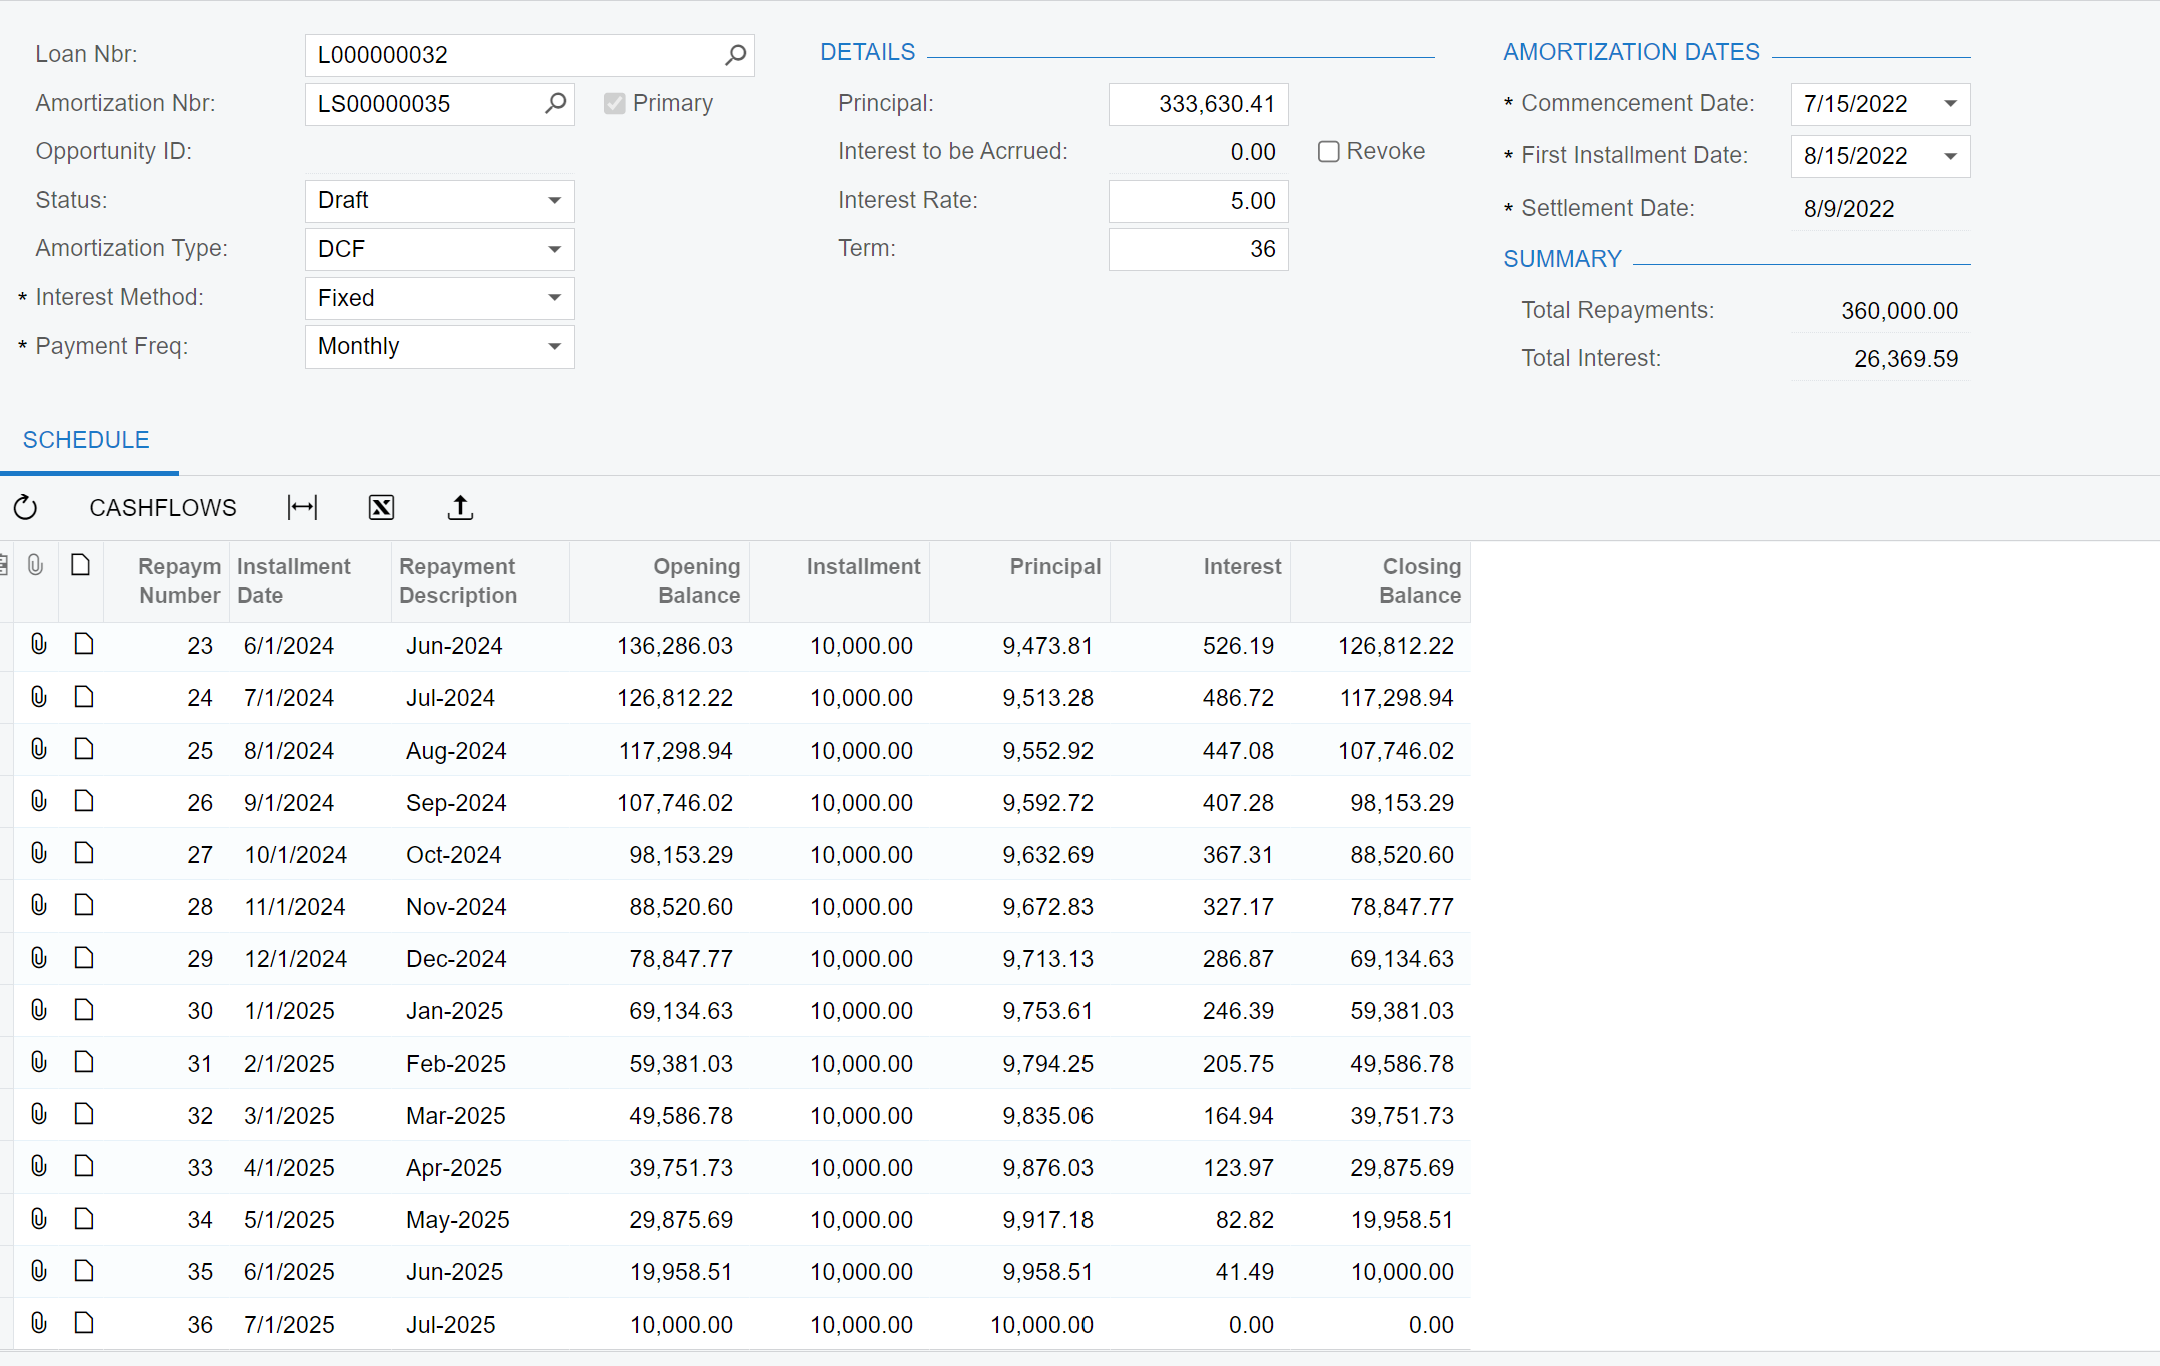This screenshot has width=2160, height=1366.
Task: Click the CASHFLOWS button
Action: (163, 508)
